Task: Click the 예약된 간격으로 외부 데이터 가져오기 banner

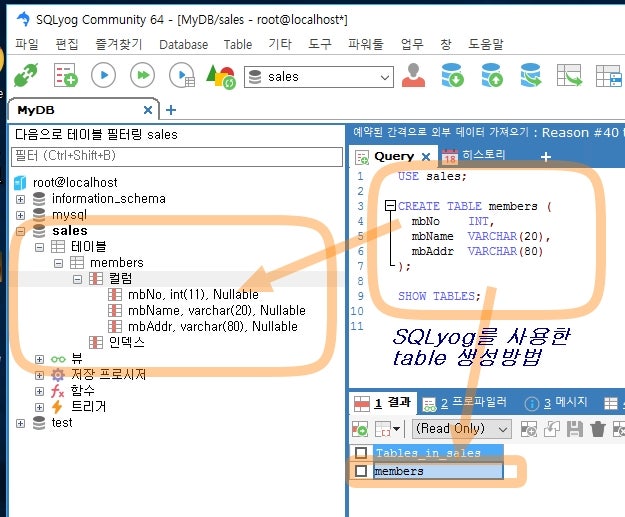Action: point(440,132)
